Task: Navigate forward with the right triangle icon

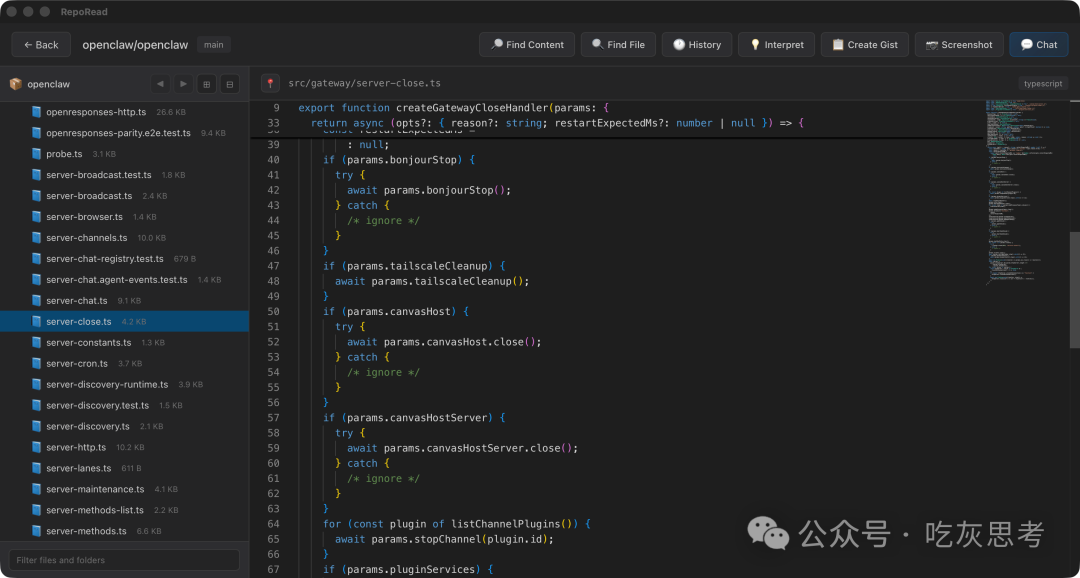Action: point(183,84)
